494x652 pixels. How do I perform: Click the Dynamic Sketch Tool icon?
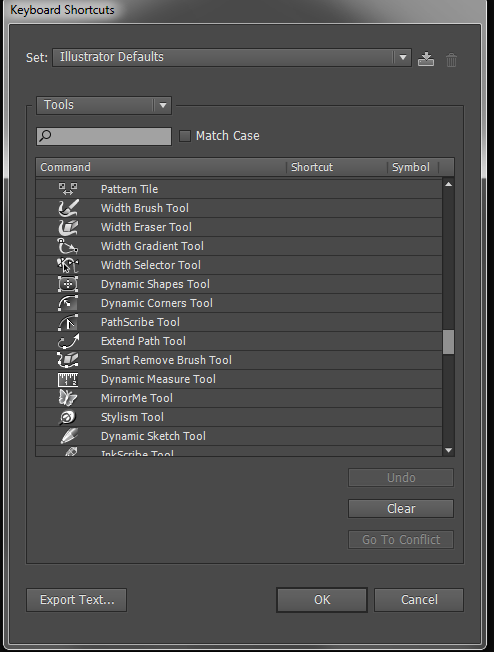click(69, 436)
